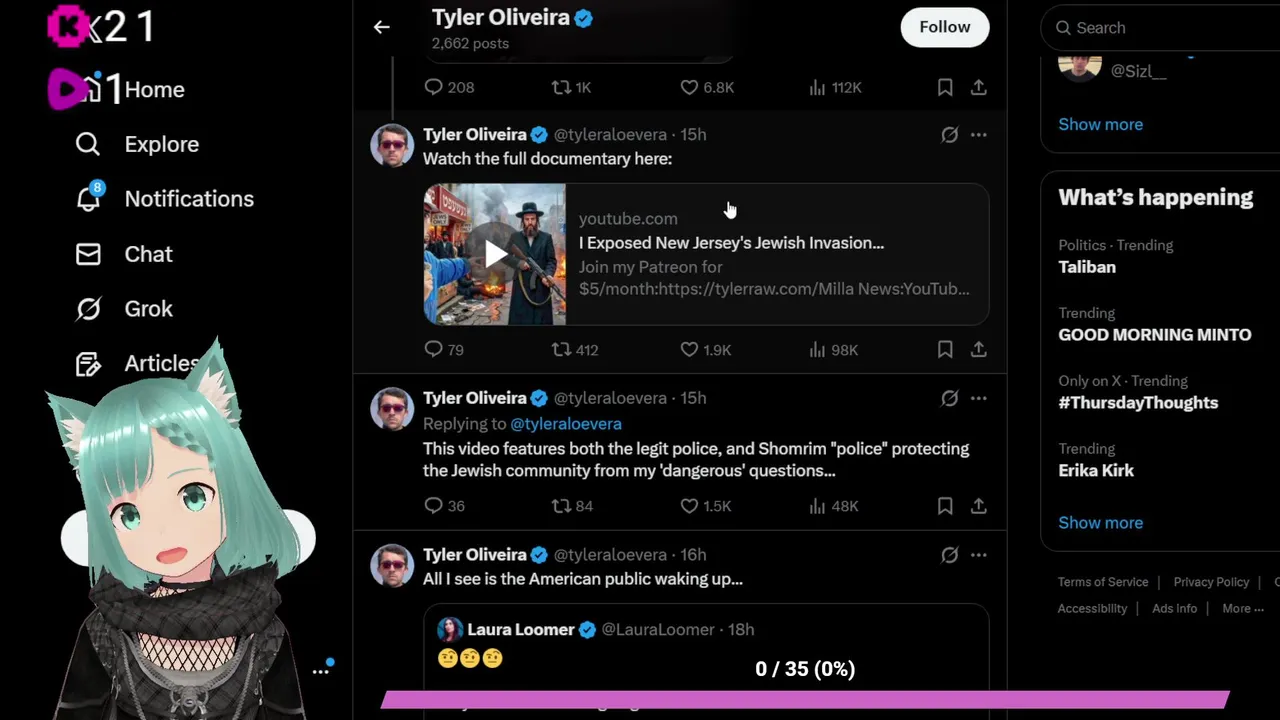
Task: Open more options on documentary post
Action: coord(978,135)
